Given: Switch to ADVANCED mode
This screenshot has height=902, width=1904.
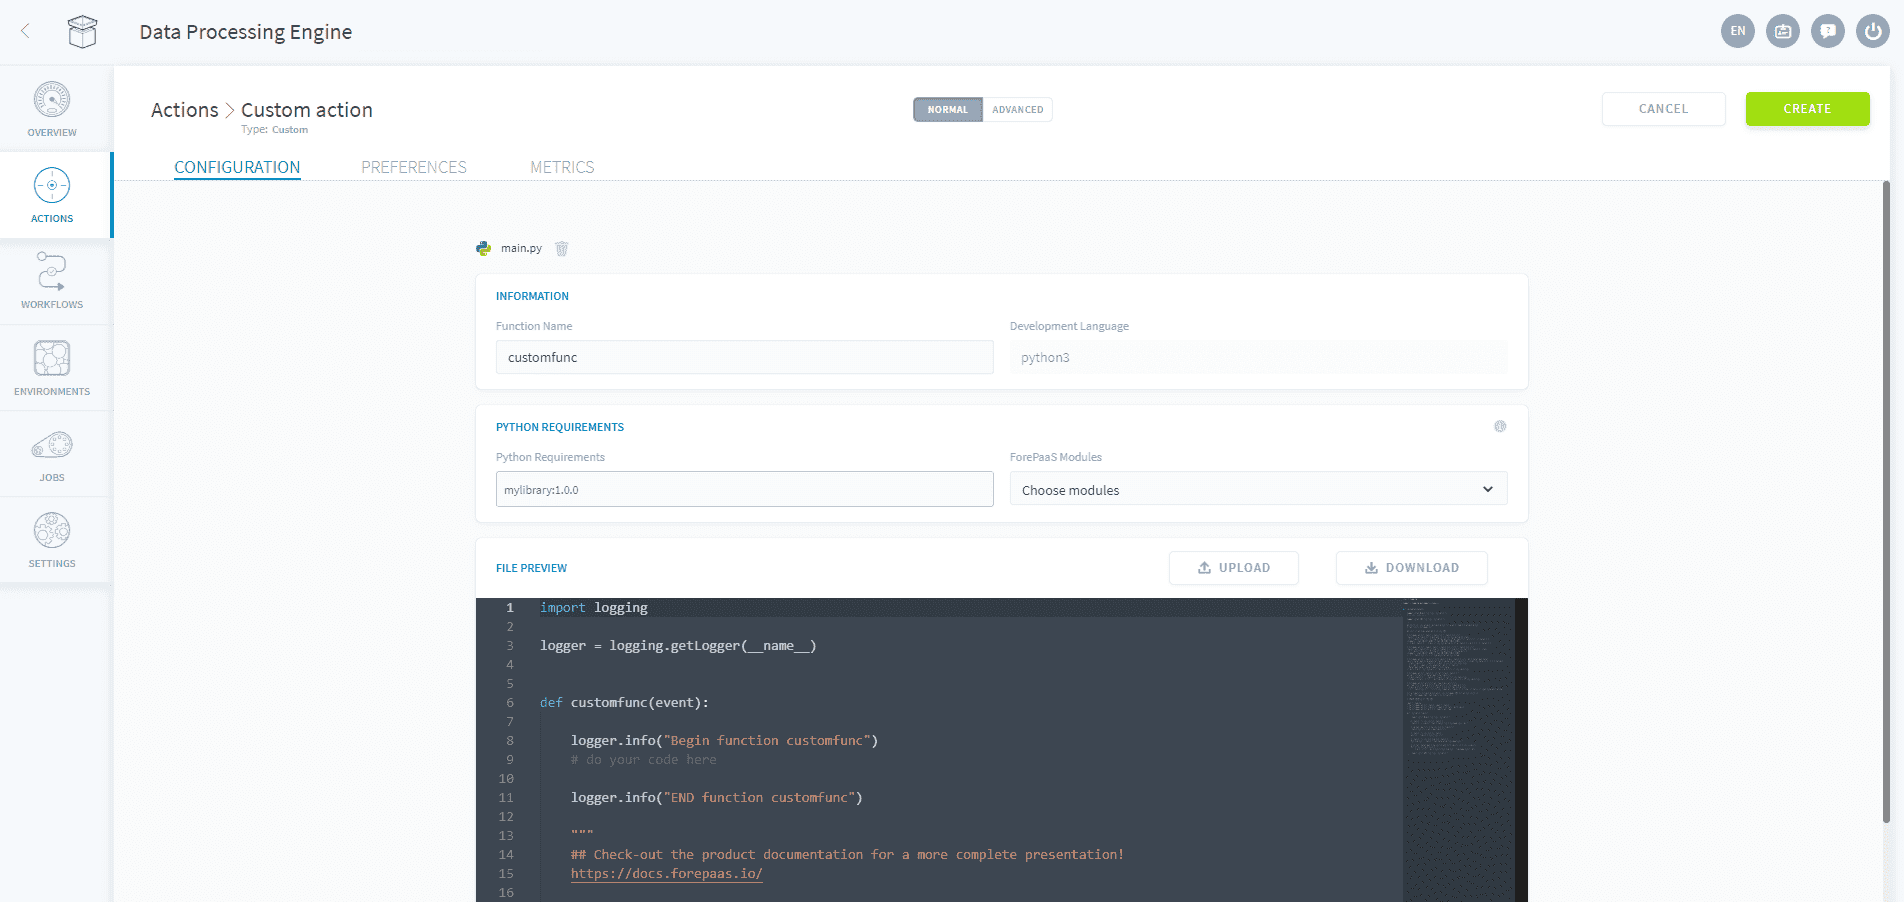Looking at the screenshot, I should [1018, 110].
